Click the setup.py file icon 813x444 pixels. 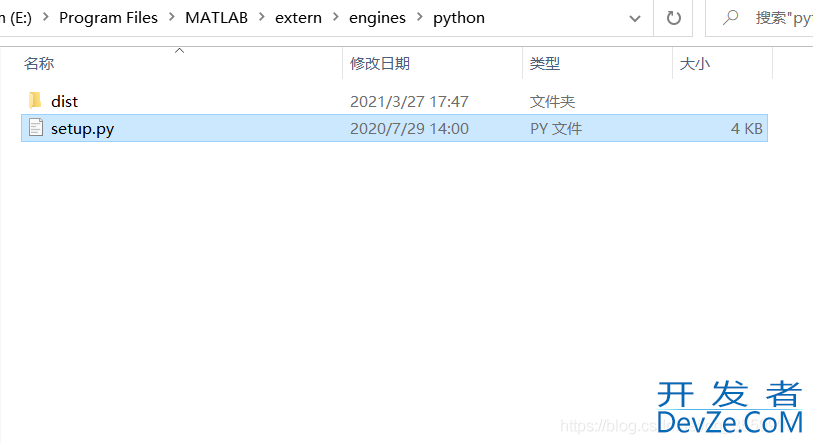(35, 128)
